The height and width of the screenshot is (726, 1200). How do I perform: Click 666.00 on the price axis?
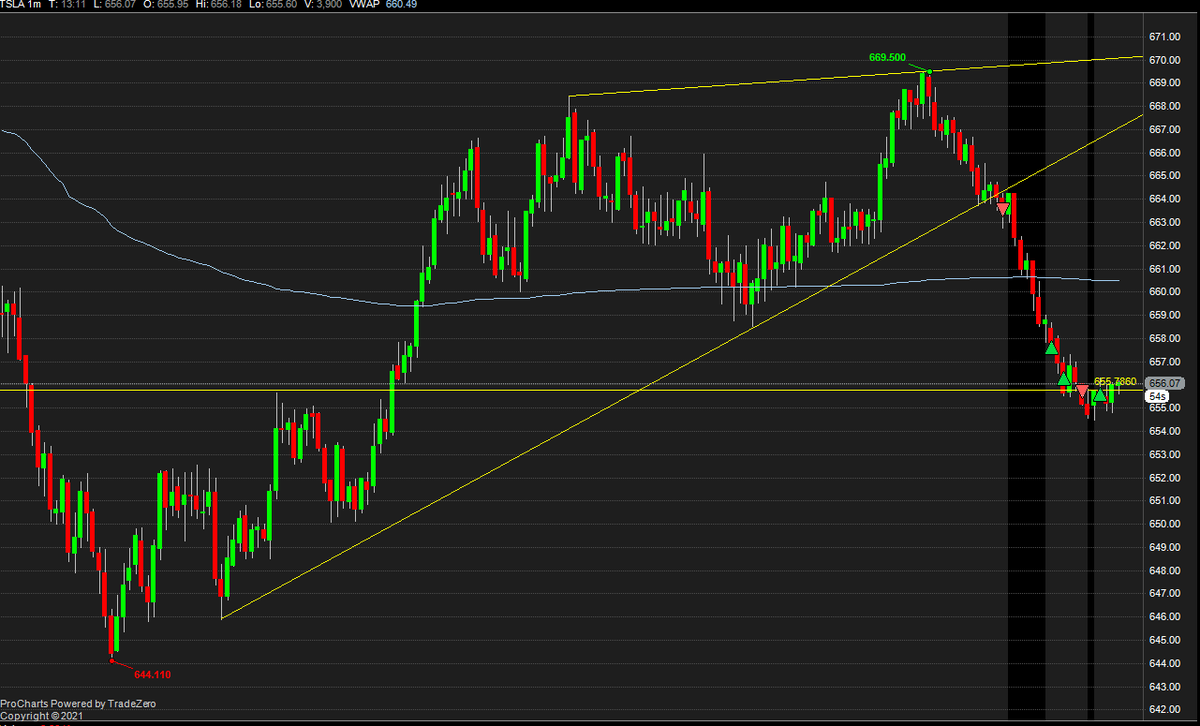1166,153
